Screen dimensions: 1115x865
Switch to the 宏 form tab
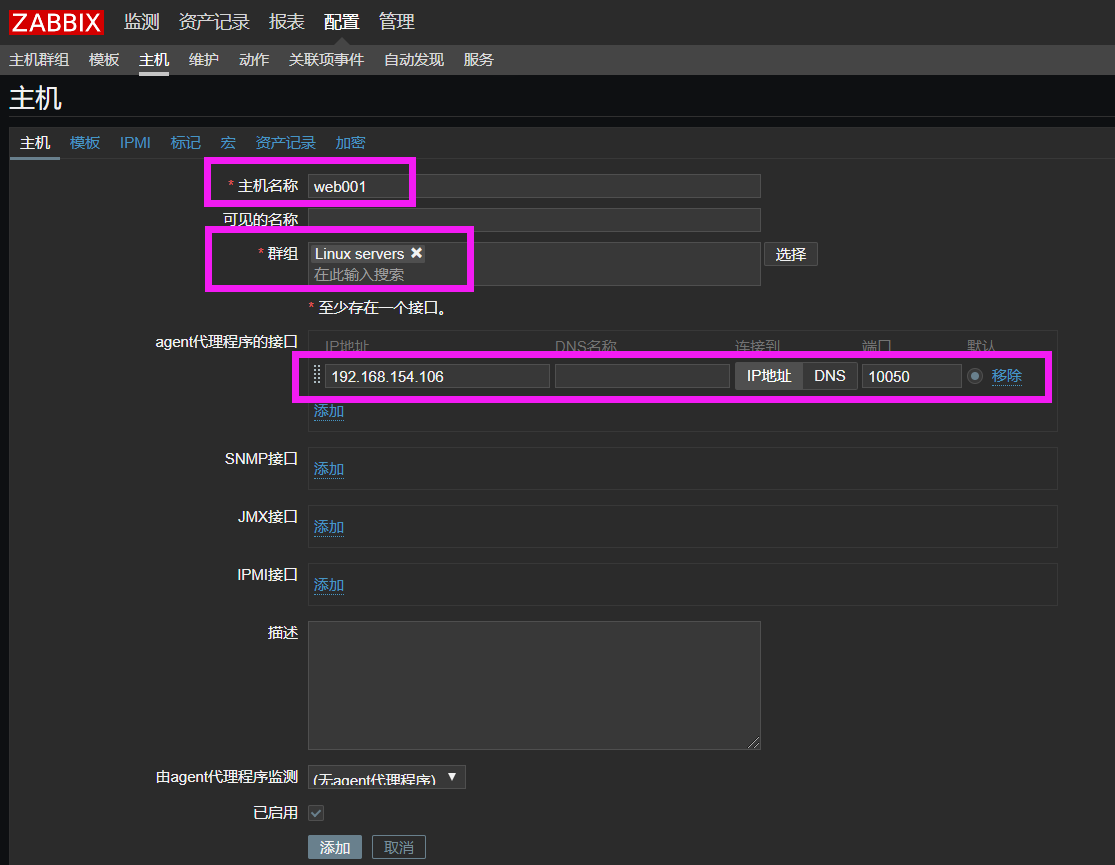point(228,143)
